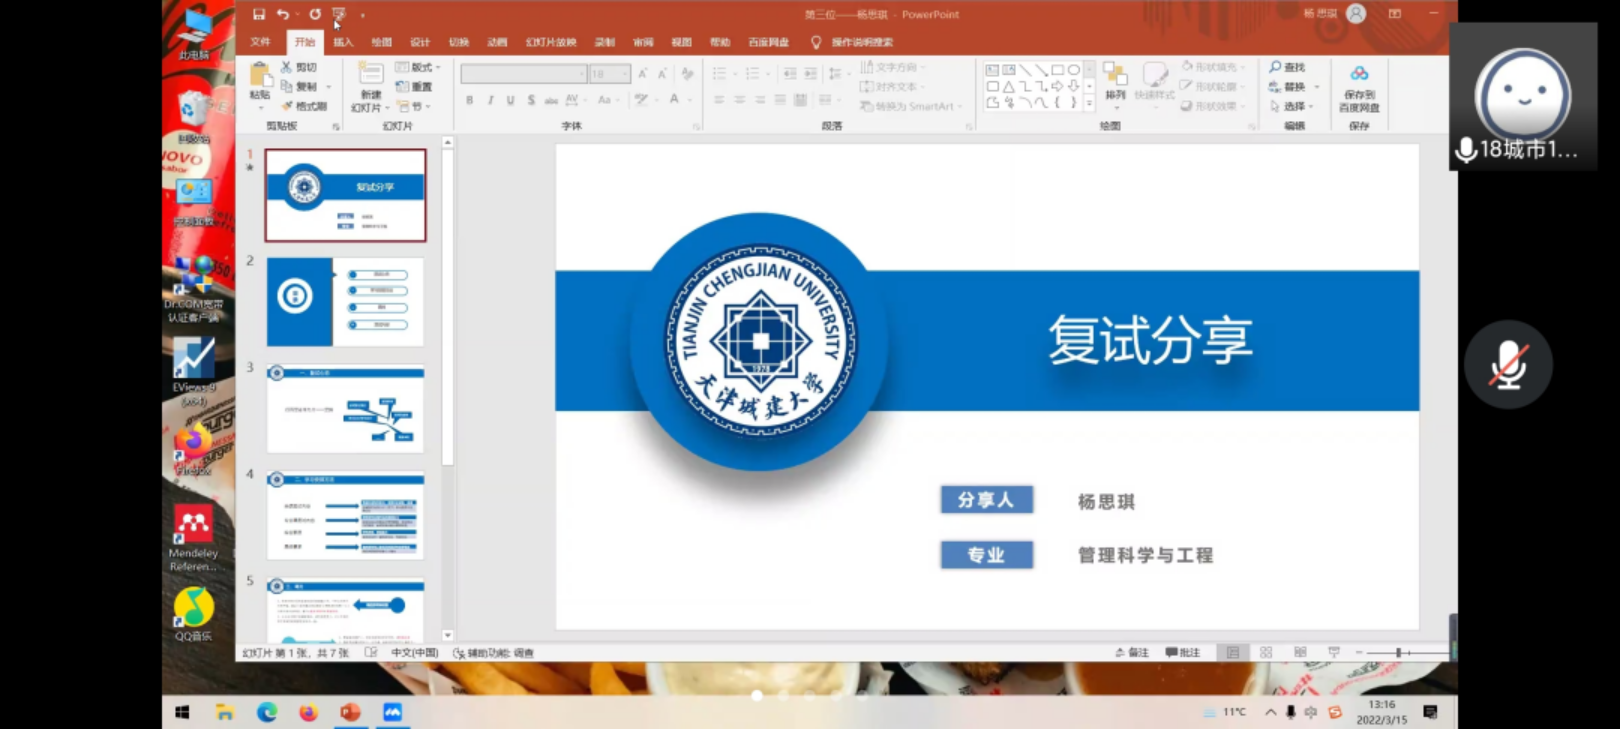Click the Cut (剪切) scissors icon
Image resolution: width=1620 pixels, height=729 pixels.
(x=286, y=67)
